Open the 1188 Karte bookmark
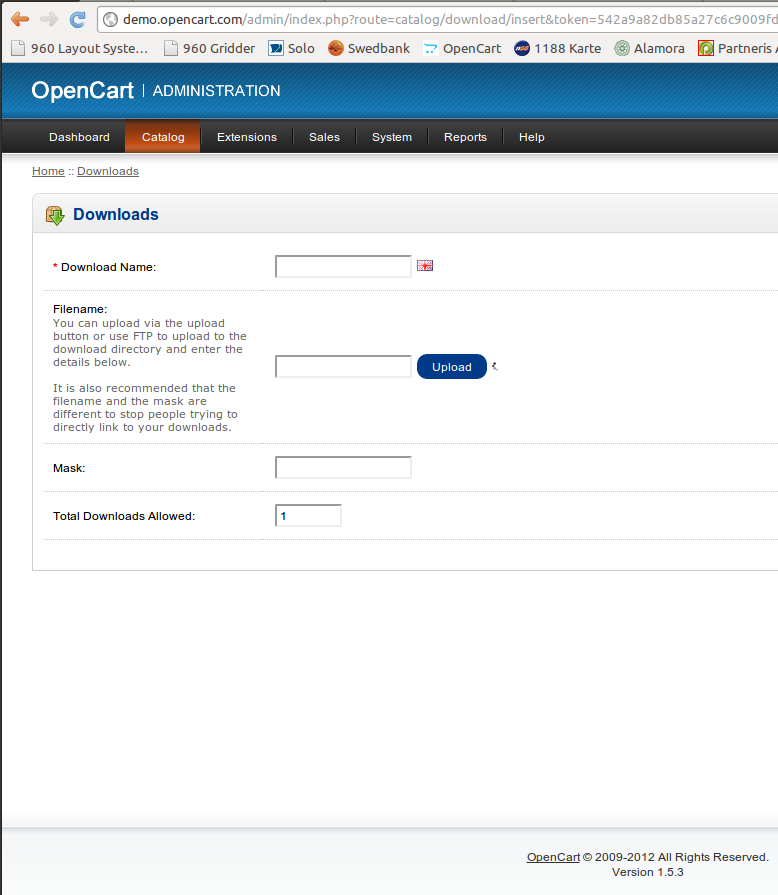778x895 pixels. coord(558,49)
